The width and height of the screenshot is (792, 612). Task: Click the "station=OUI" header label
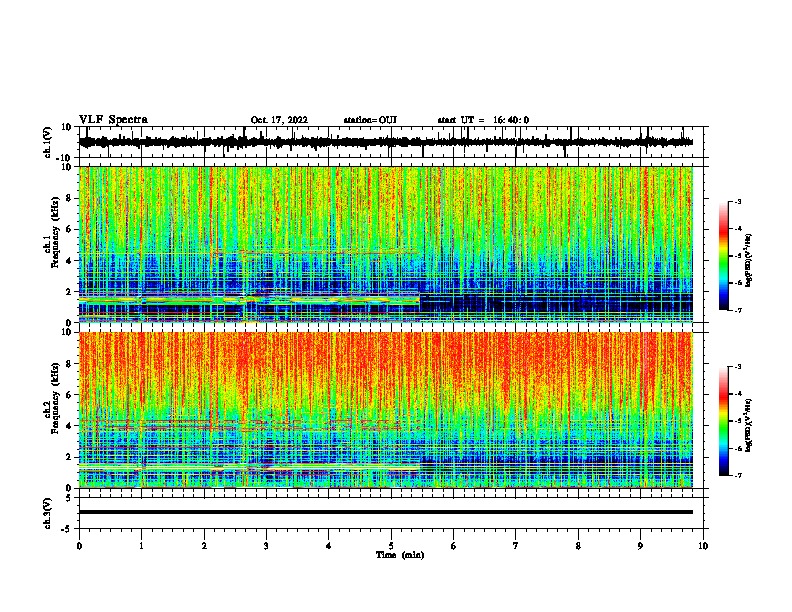(x=370, y=120)
